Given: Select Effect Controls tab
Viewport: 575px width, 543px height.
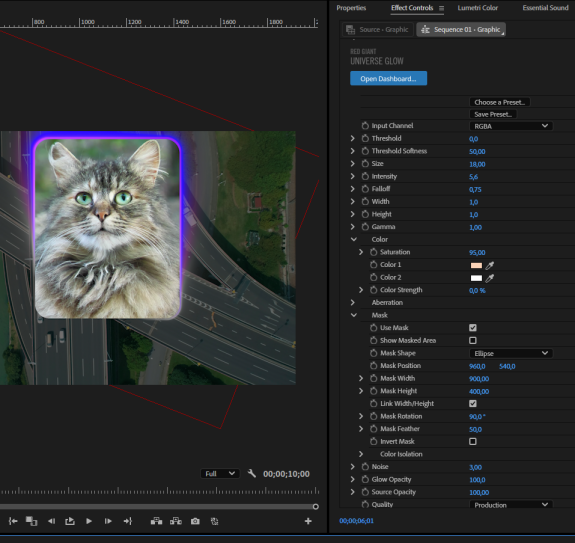Looking at the screenshot, I should (x=412, y=8).
